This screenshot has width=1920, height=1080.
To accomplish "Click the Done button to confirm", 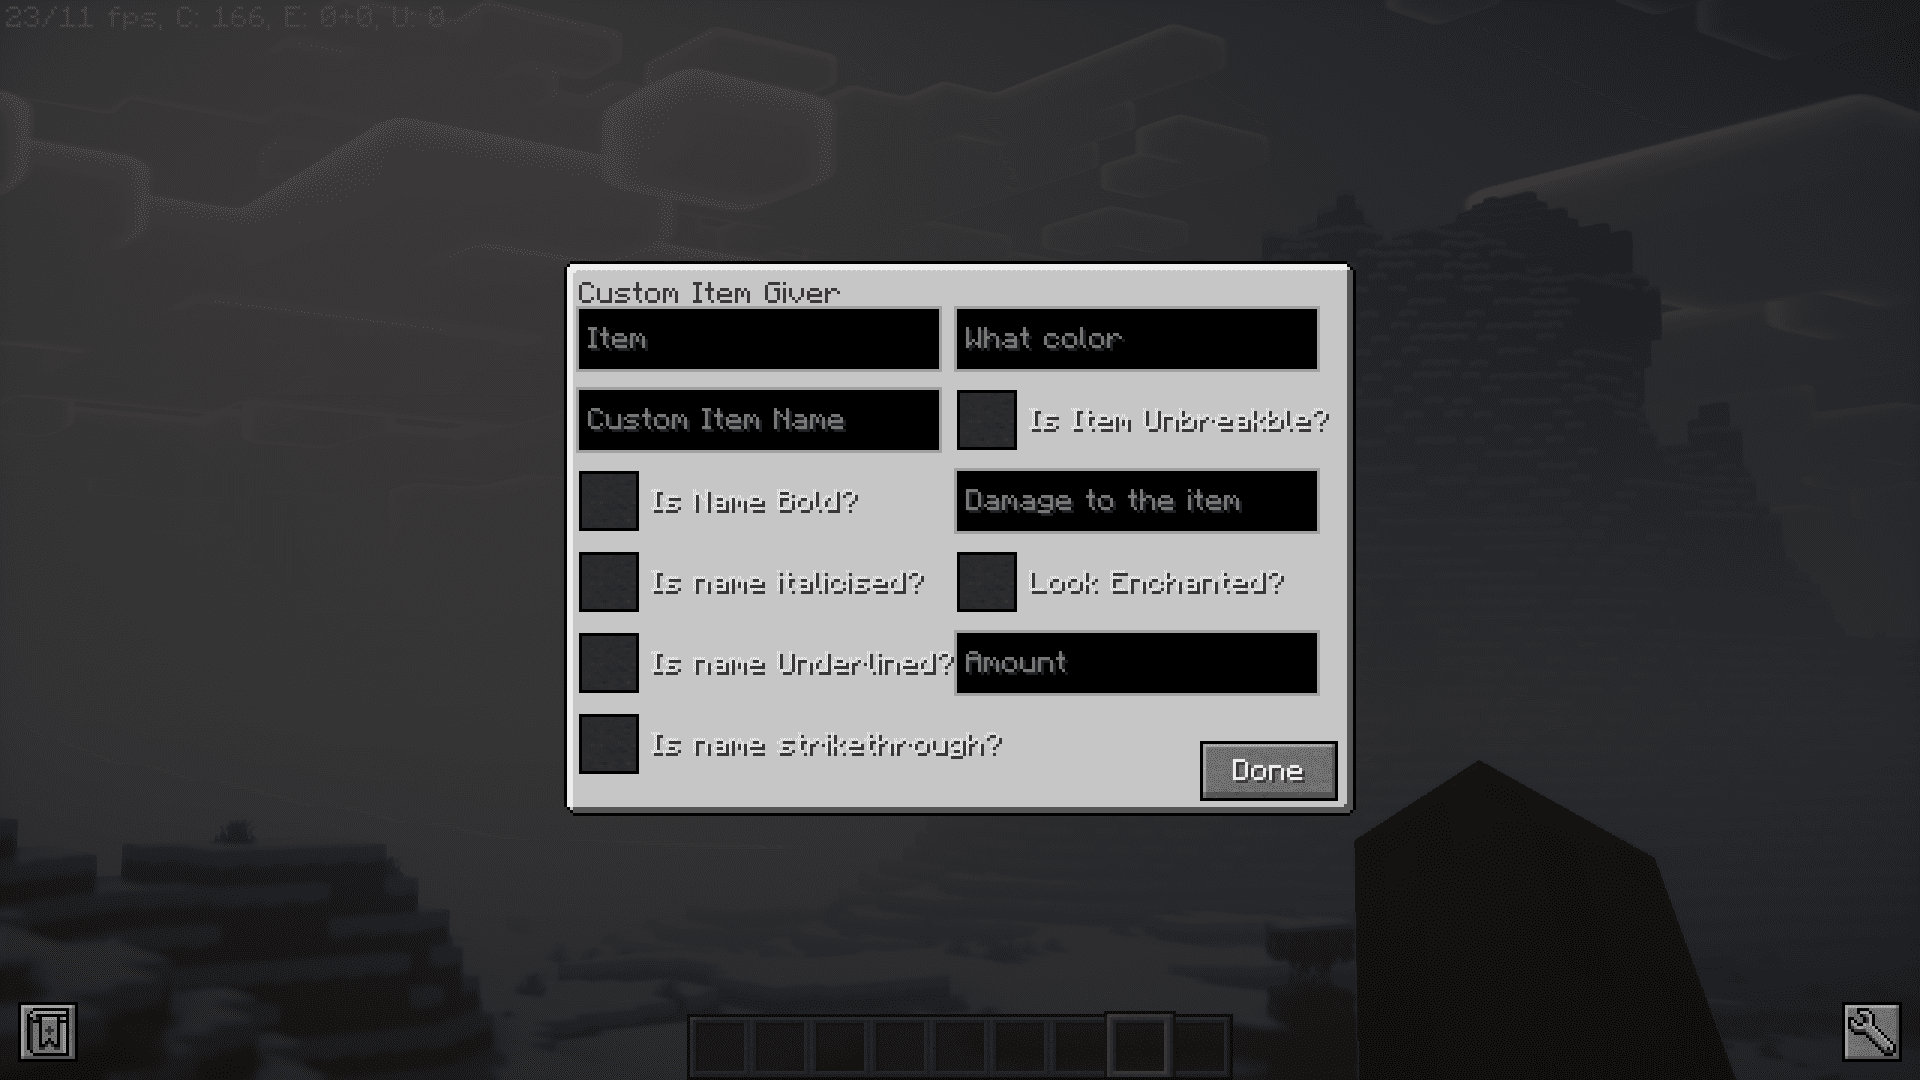I will tap(1266, 770).
